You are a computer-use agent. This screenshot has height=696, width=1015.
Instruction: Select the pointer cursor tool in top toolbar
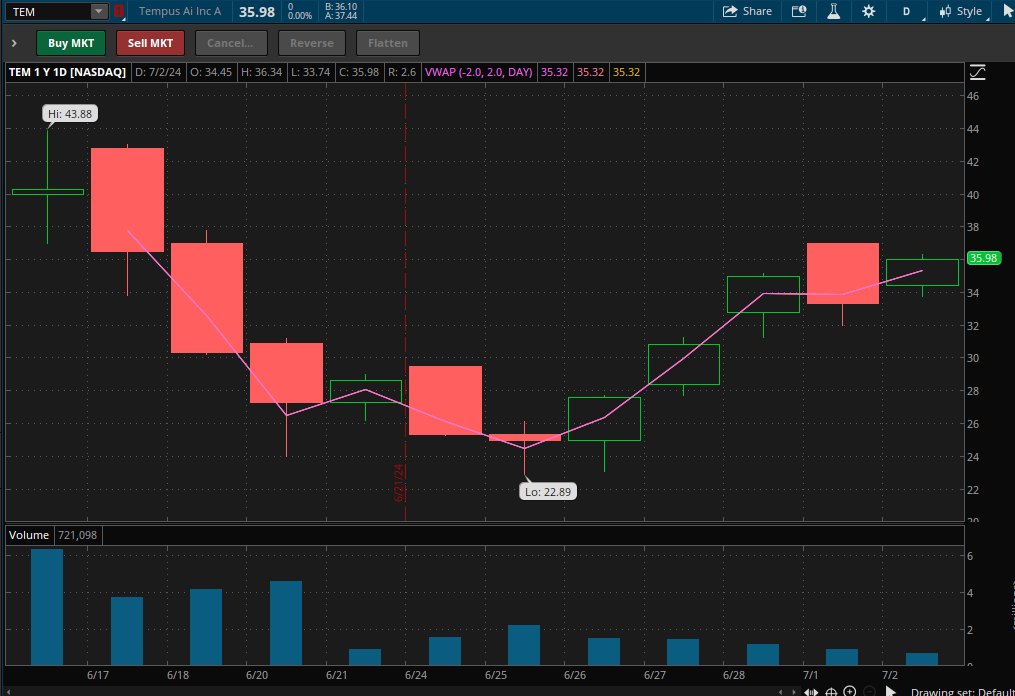click(x=1009, y=11)
